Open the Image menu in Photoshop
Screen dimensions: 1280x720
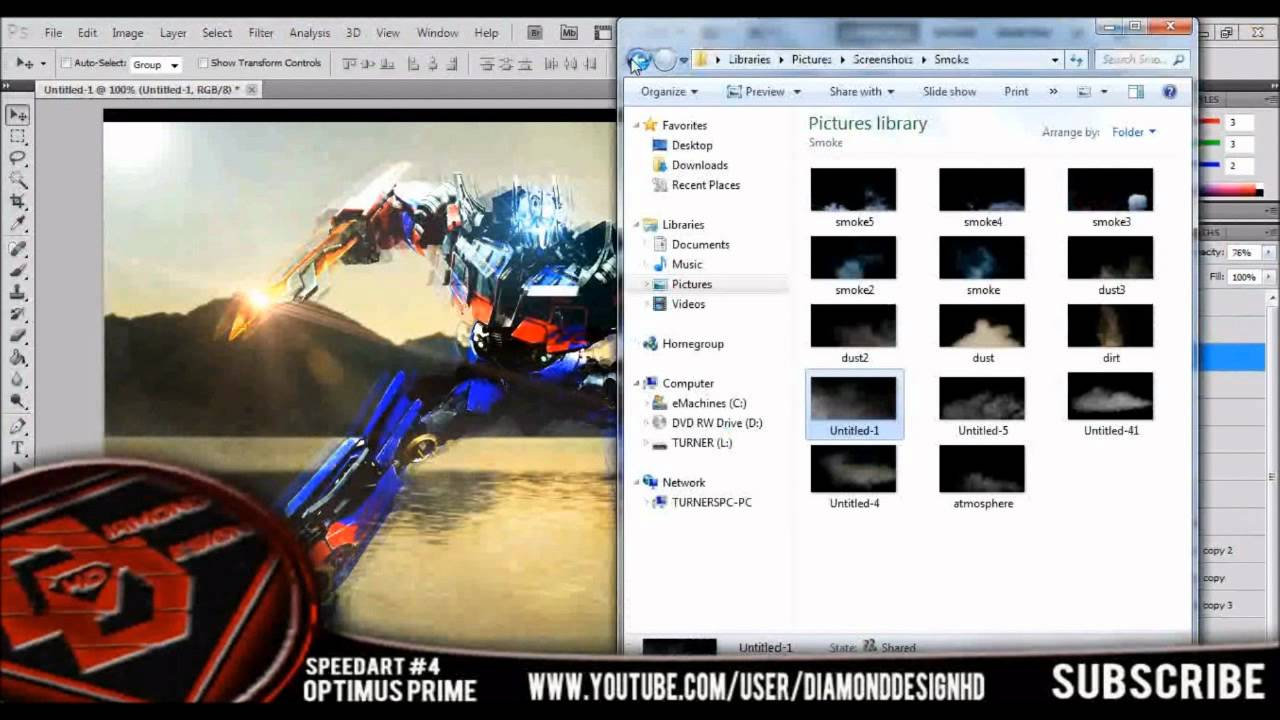point(127,33)
